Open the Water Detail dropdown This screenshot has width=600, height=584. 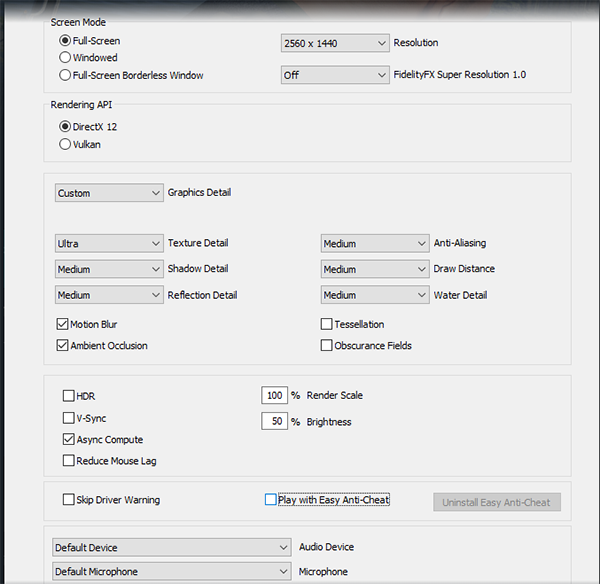375,295
